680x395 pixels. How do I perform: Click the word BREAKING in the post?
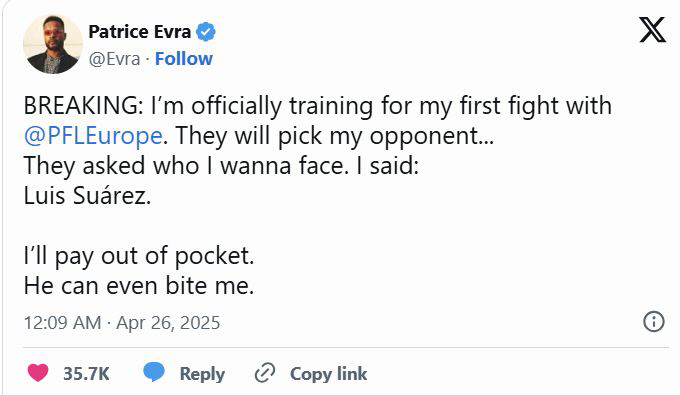click(81, 106)
